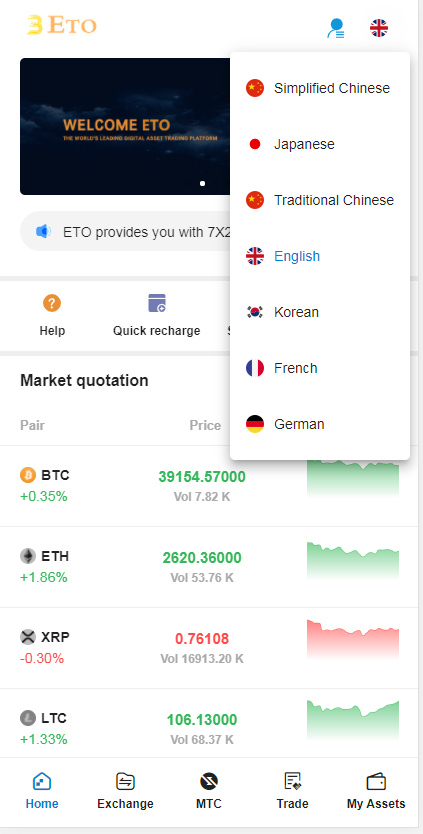Select Korean language option
This screenshot has width=423, height=834.
[320, 312]
